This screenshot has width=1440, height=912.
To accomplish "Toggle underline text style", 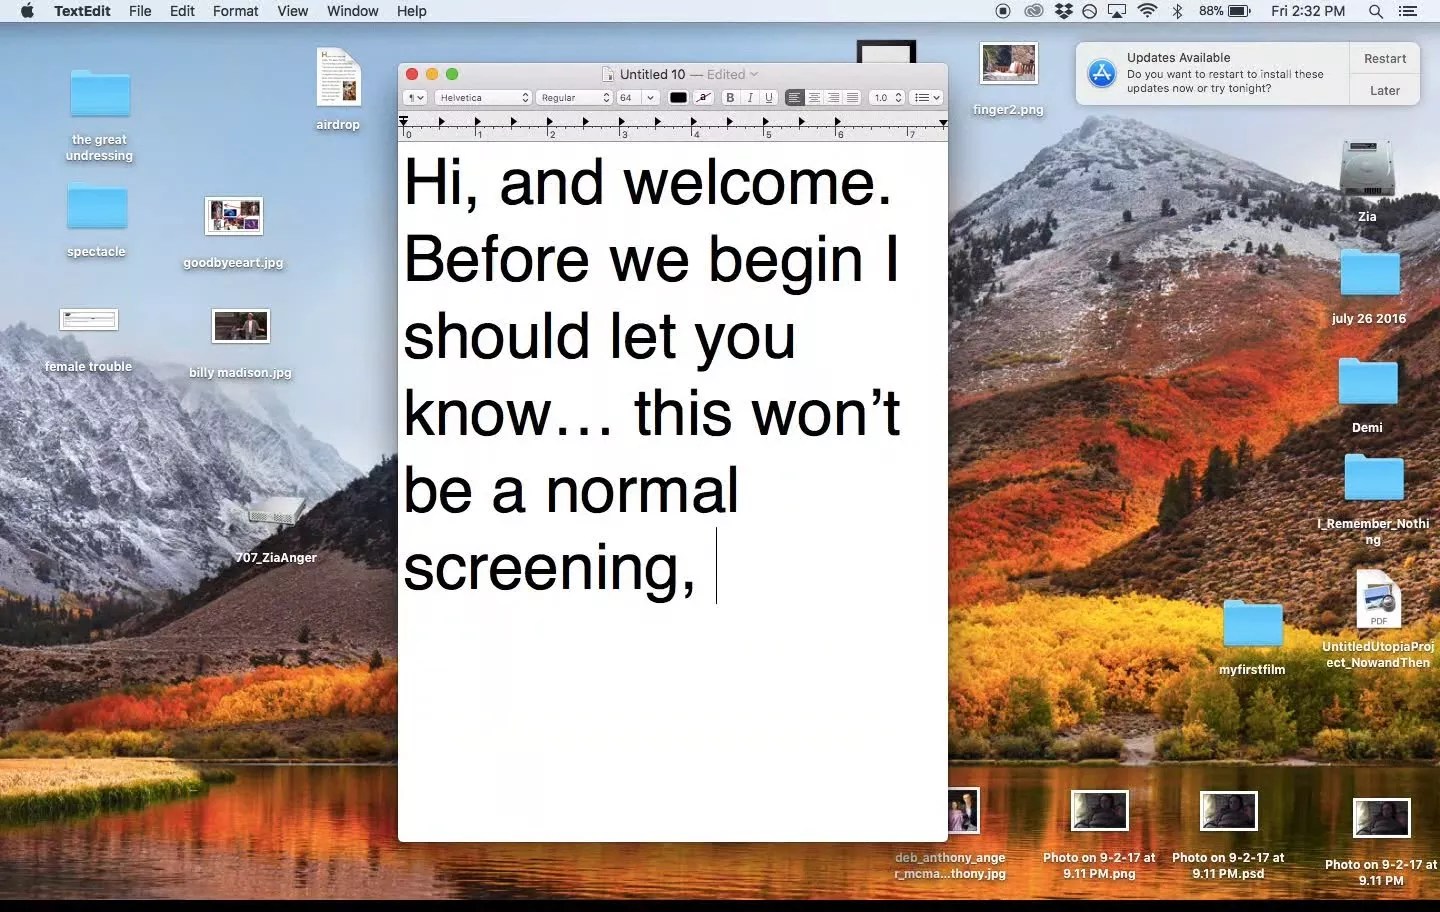I will point(769,98).
